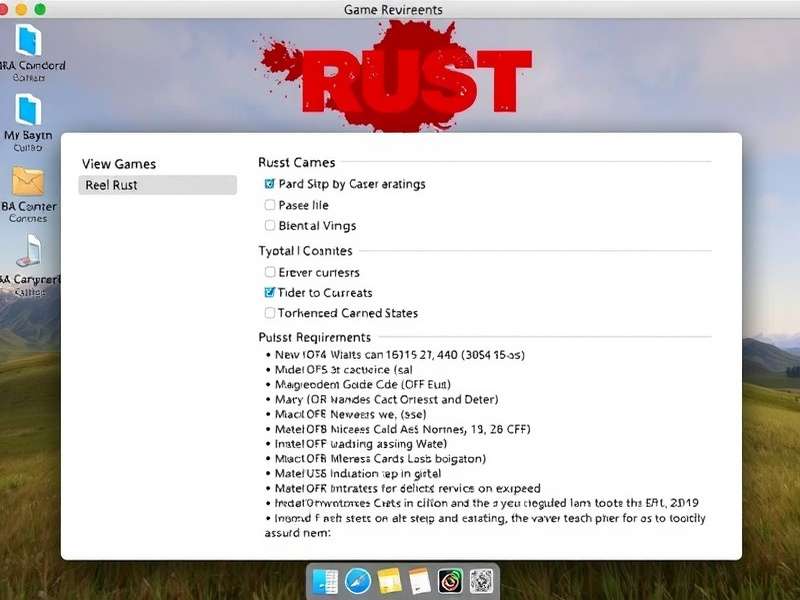800x600 pixels.
Task: Click the View Games sidebar heading
Action: (119, 164)
